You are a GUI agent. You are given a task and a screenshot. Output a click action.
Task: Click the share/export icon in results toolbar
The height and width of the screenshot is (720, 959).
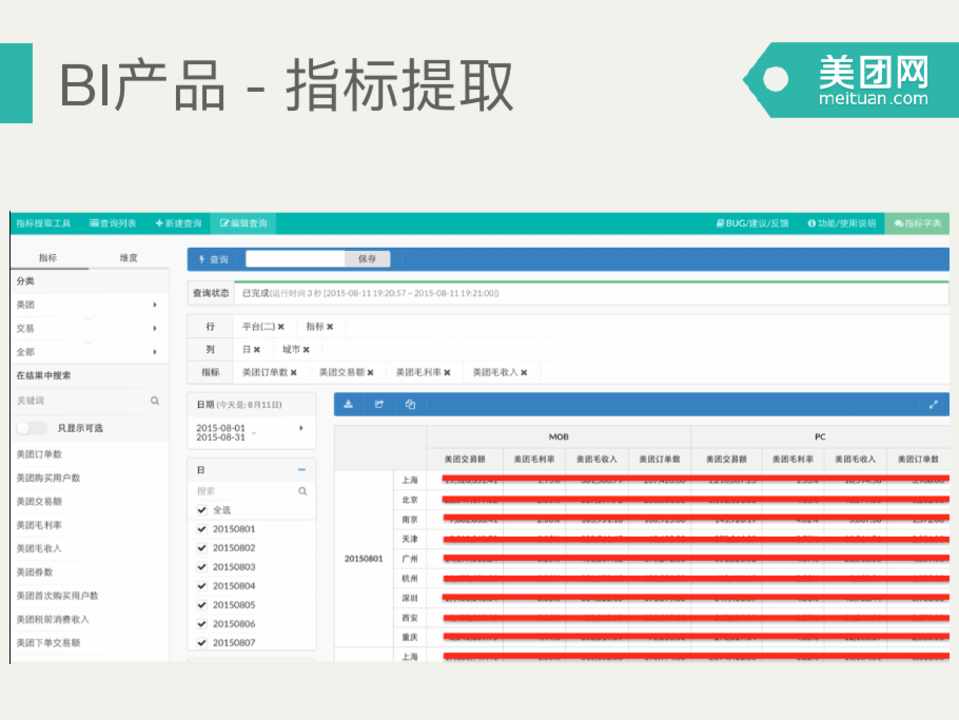tap(379, 404)
